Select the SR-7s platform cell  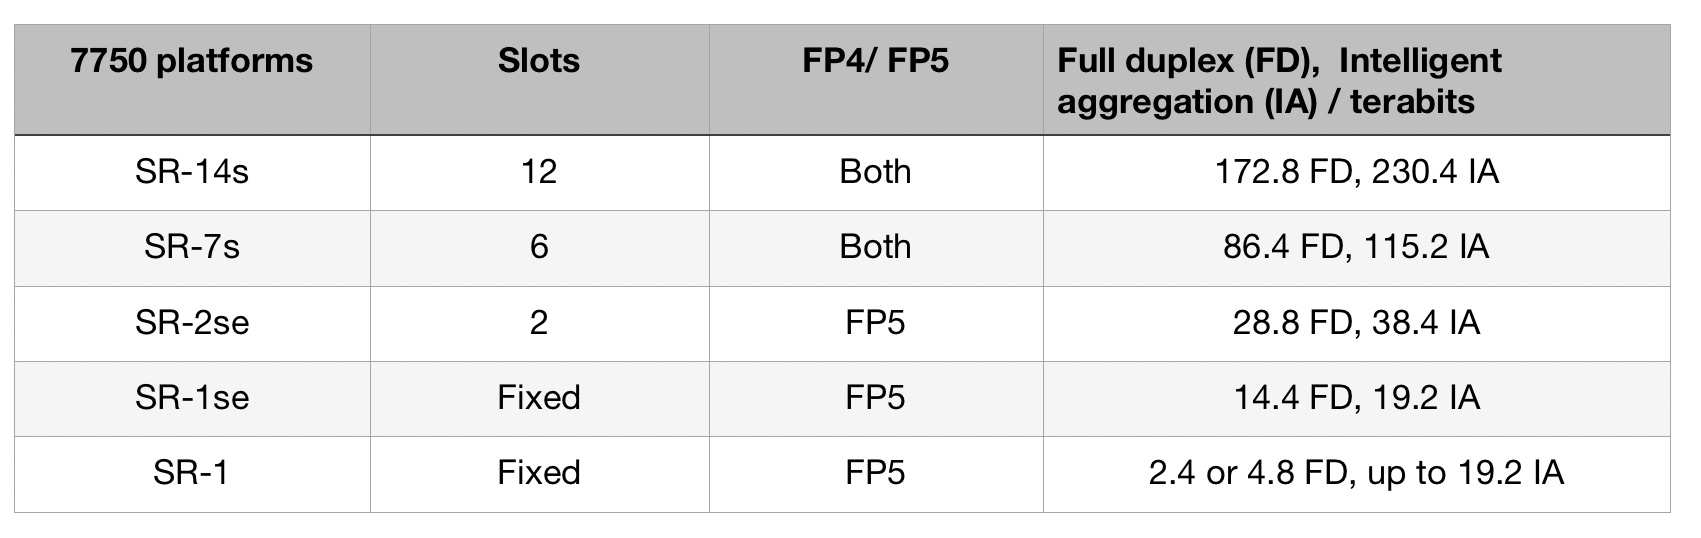[192, 247]
